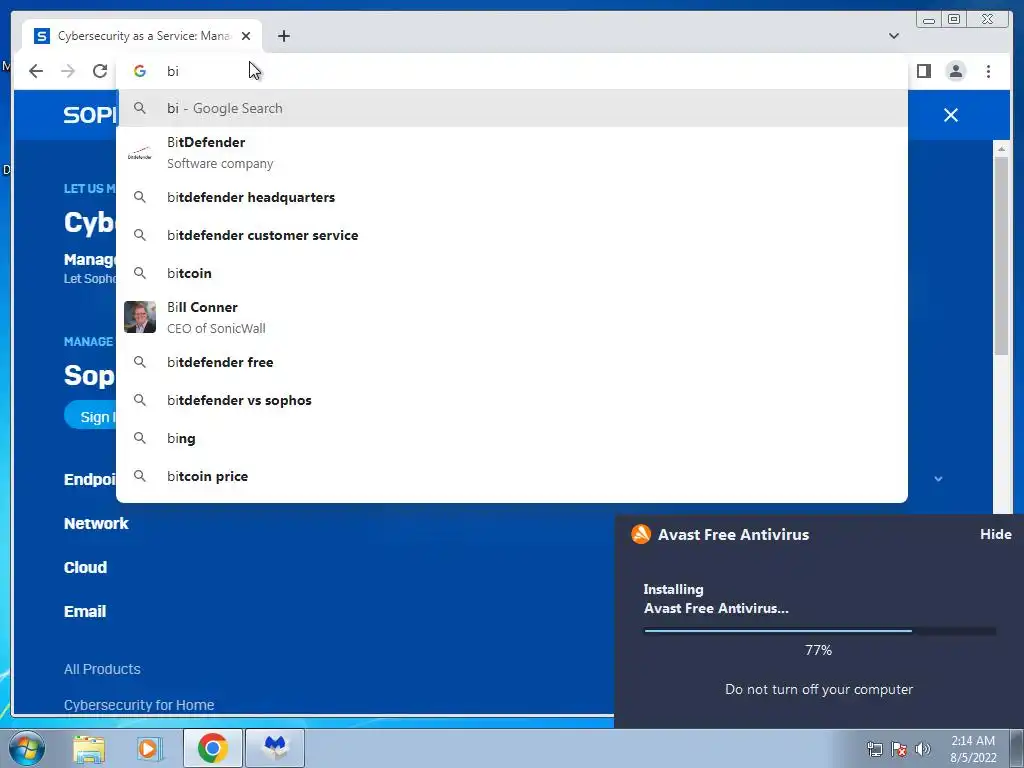Choose BitDefender Software company suggestion
Viewport: 1024px width, 768px height.
click(512, 153)
